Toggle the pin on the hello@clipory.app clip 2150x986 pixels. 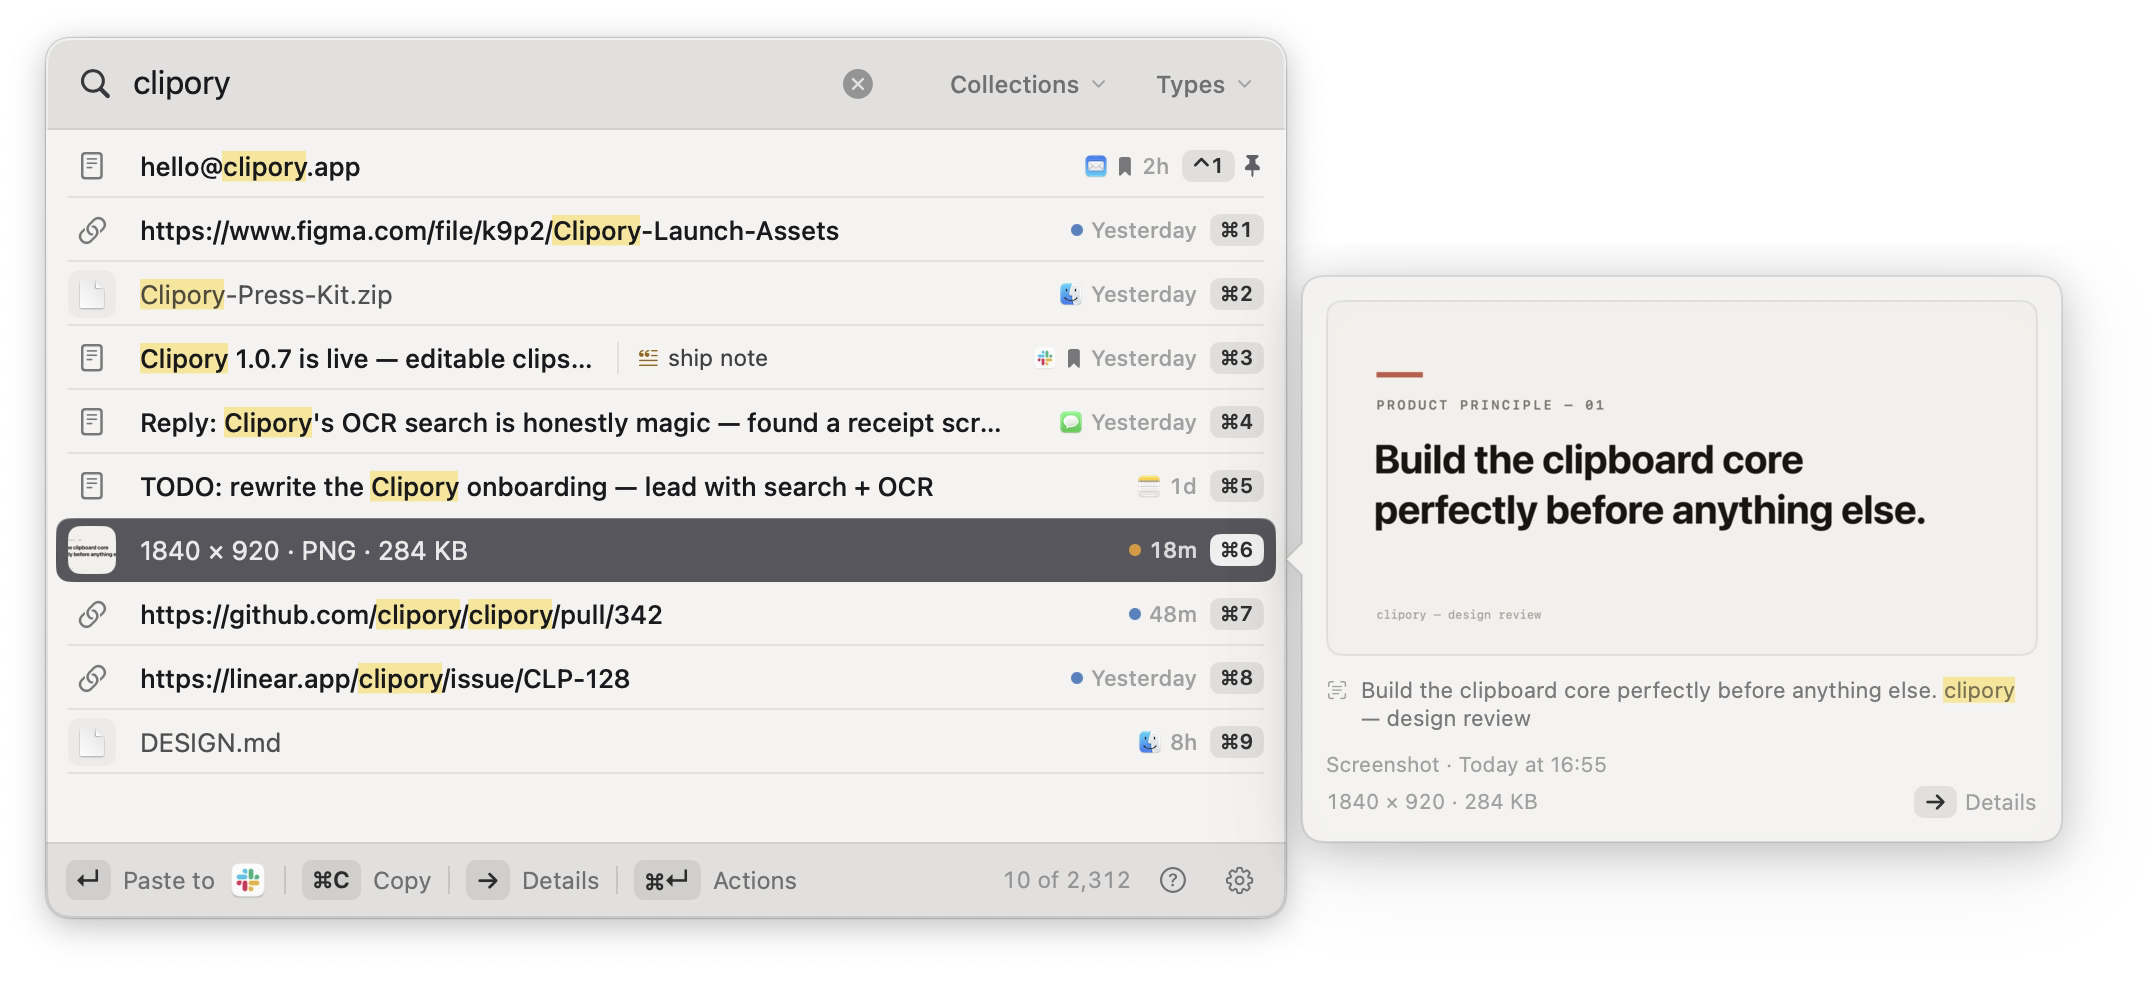coord(1252,166)
